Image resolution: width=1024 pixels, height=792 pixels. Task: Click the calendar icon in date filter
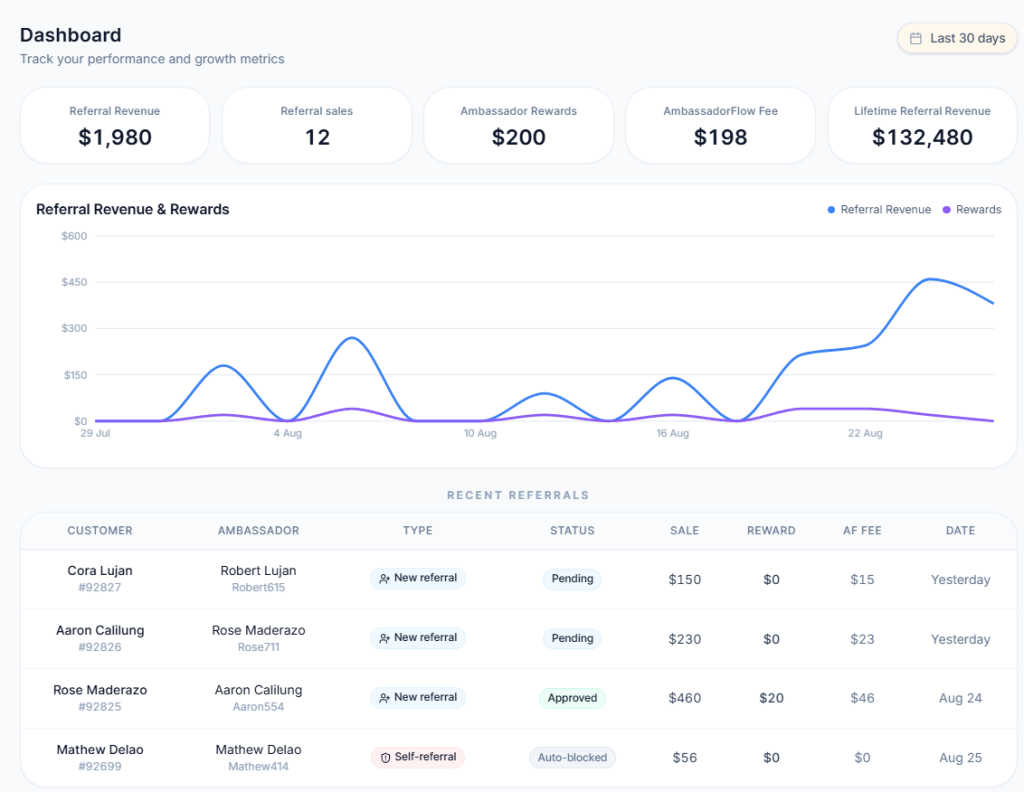coord(916,39)
